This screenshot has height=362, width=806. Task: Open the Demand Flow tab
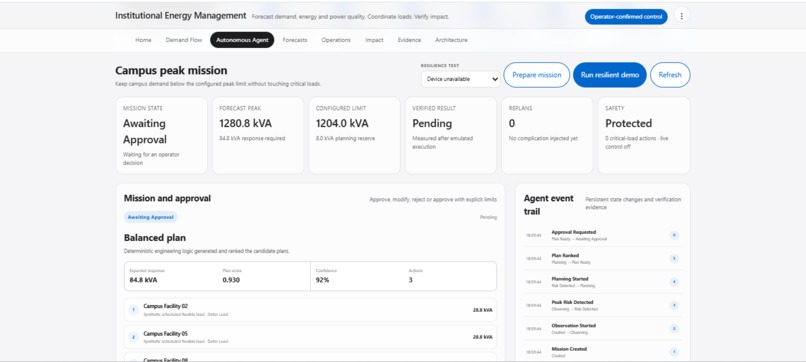coord(184,40)
